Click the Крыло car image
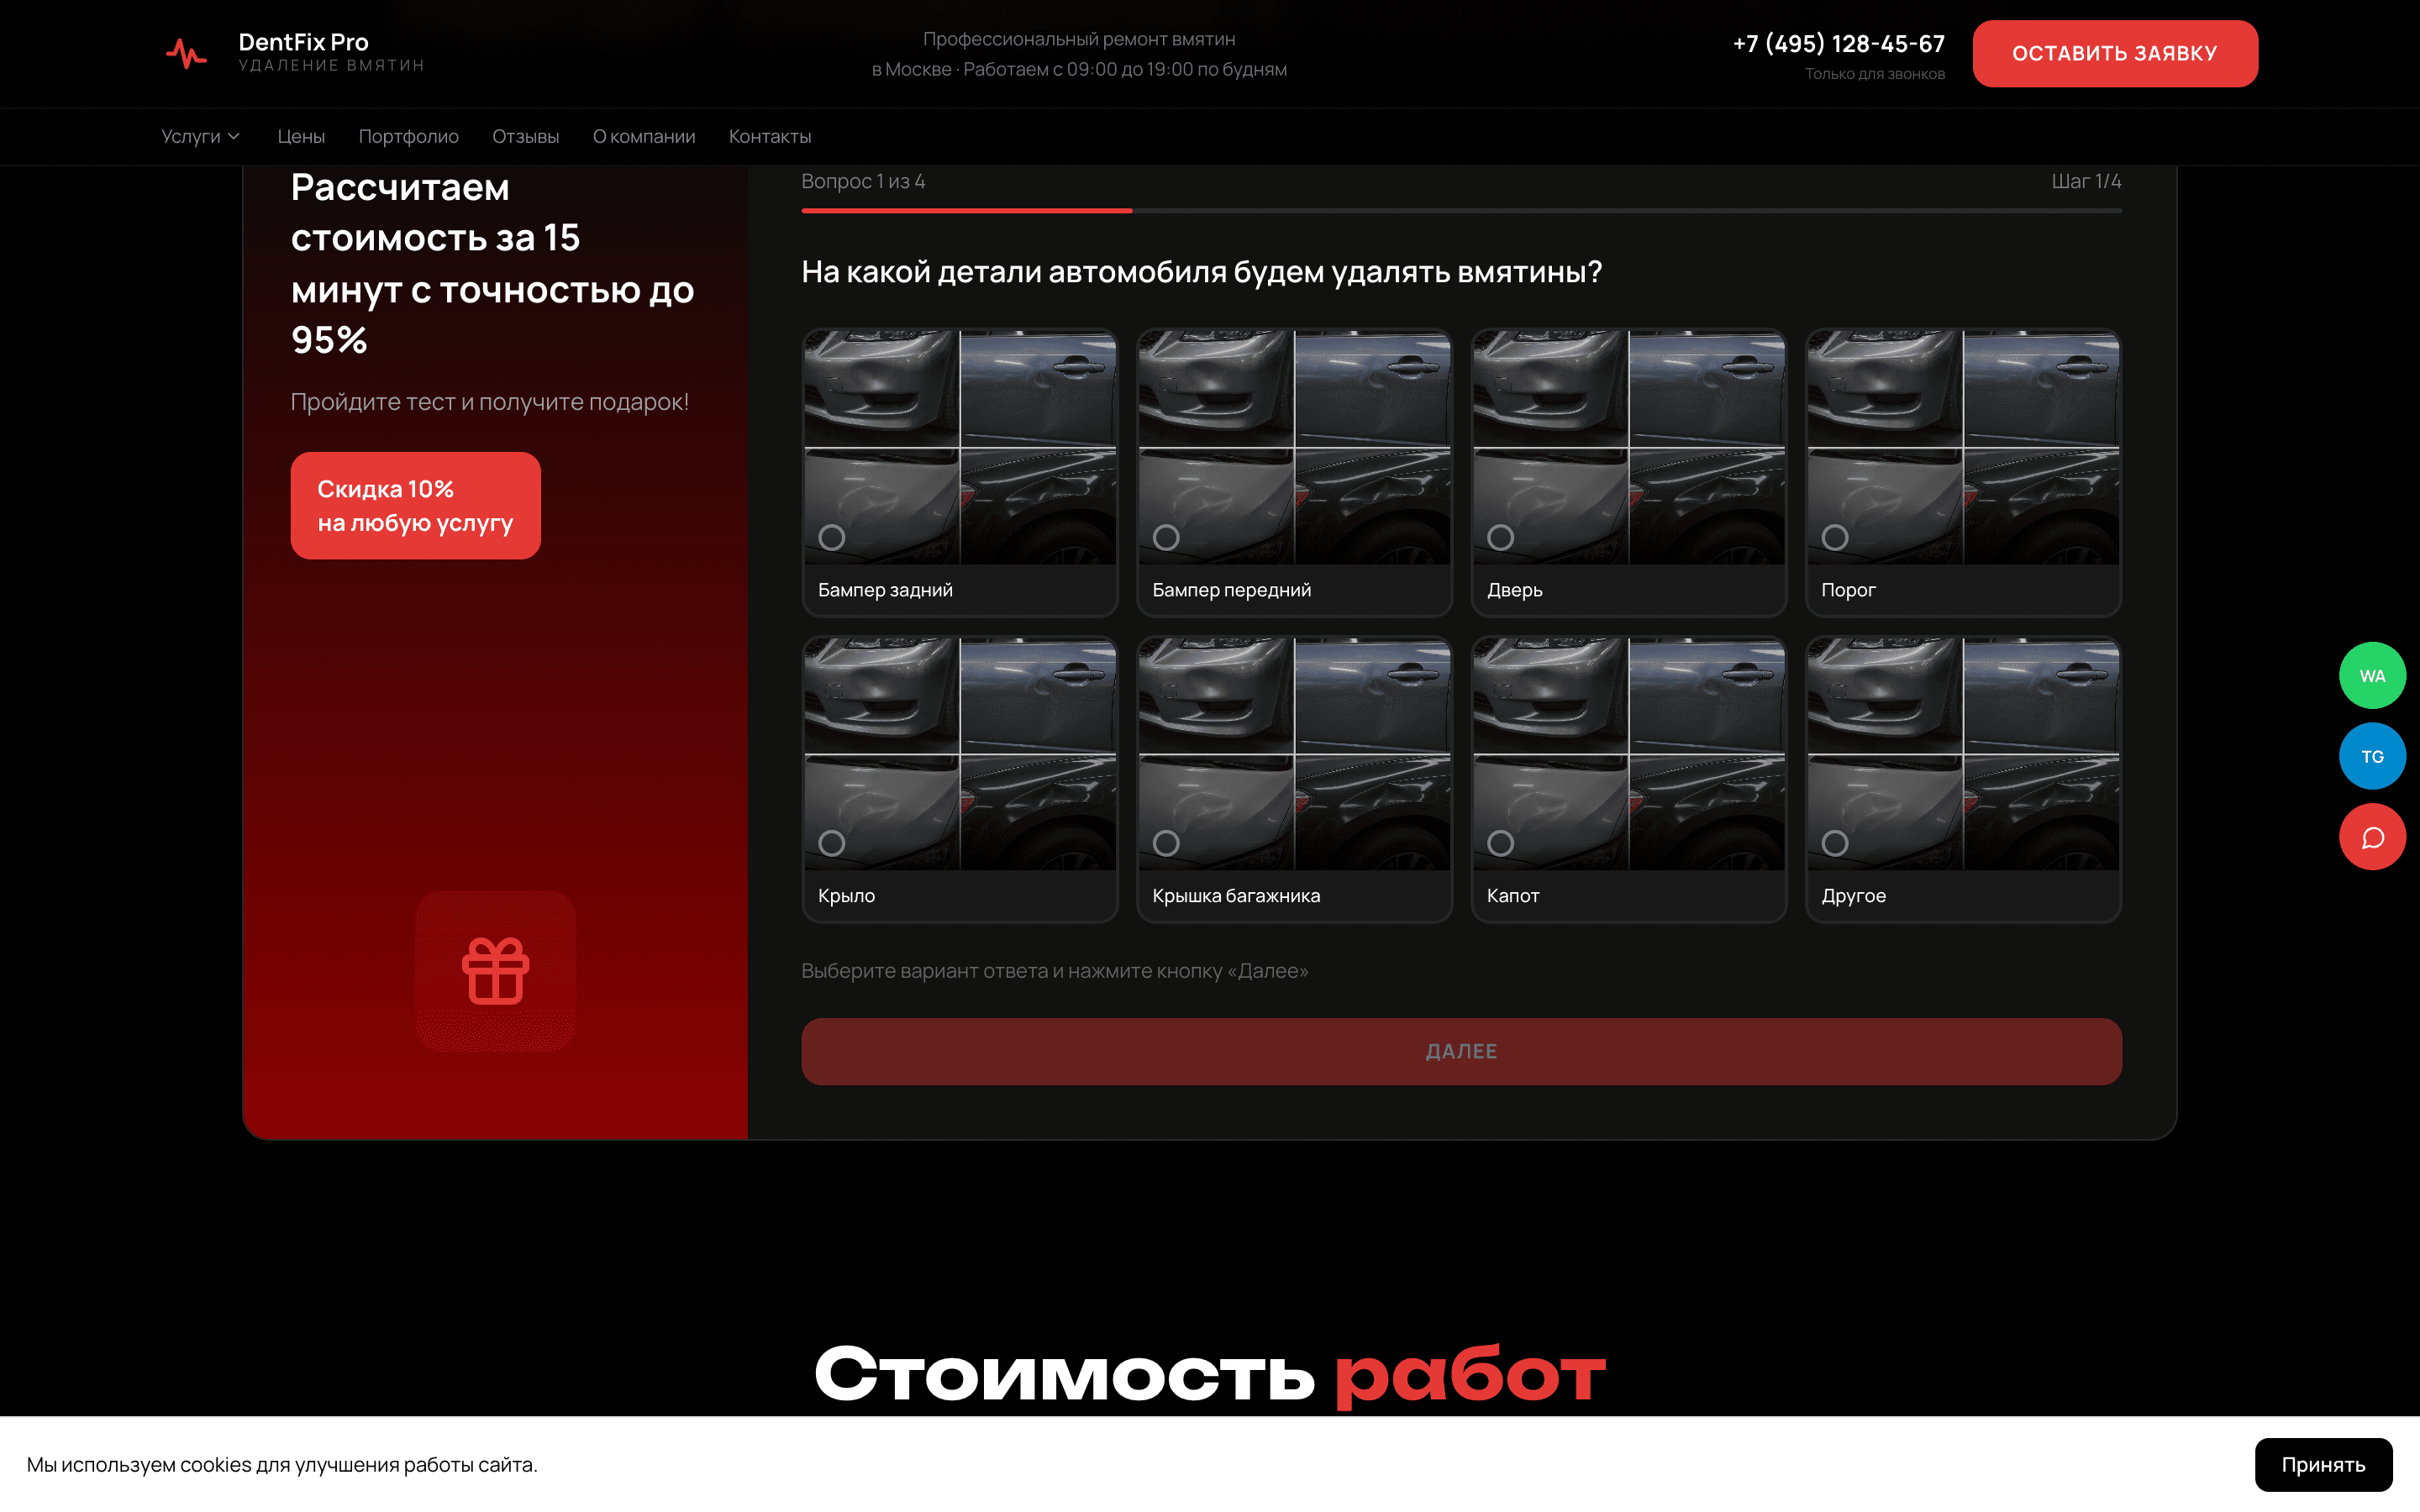 [960, 754]
